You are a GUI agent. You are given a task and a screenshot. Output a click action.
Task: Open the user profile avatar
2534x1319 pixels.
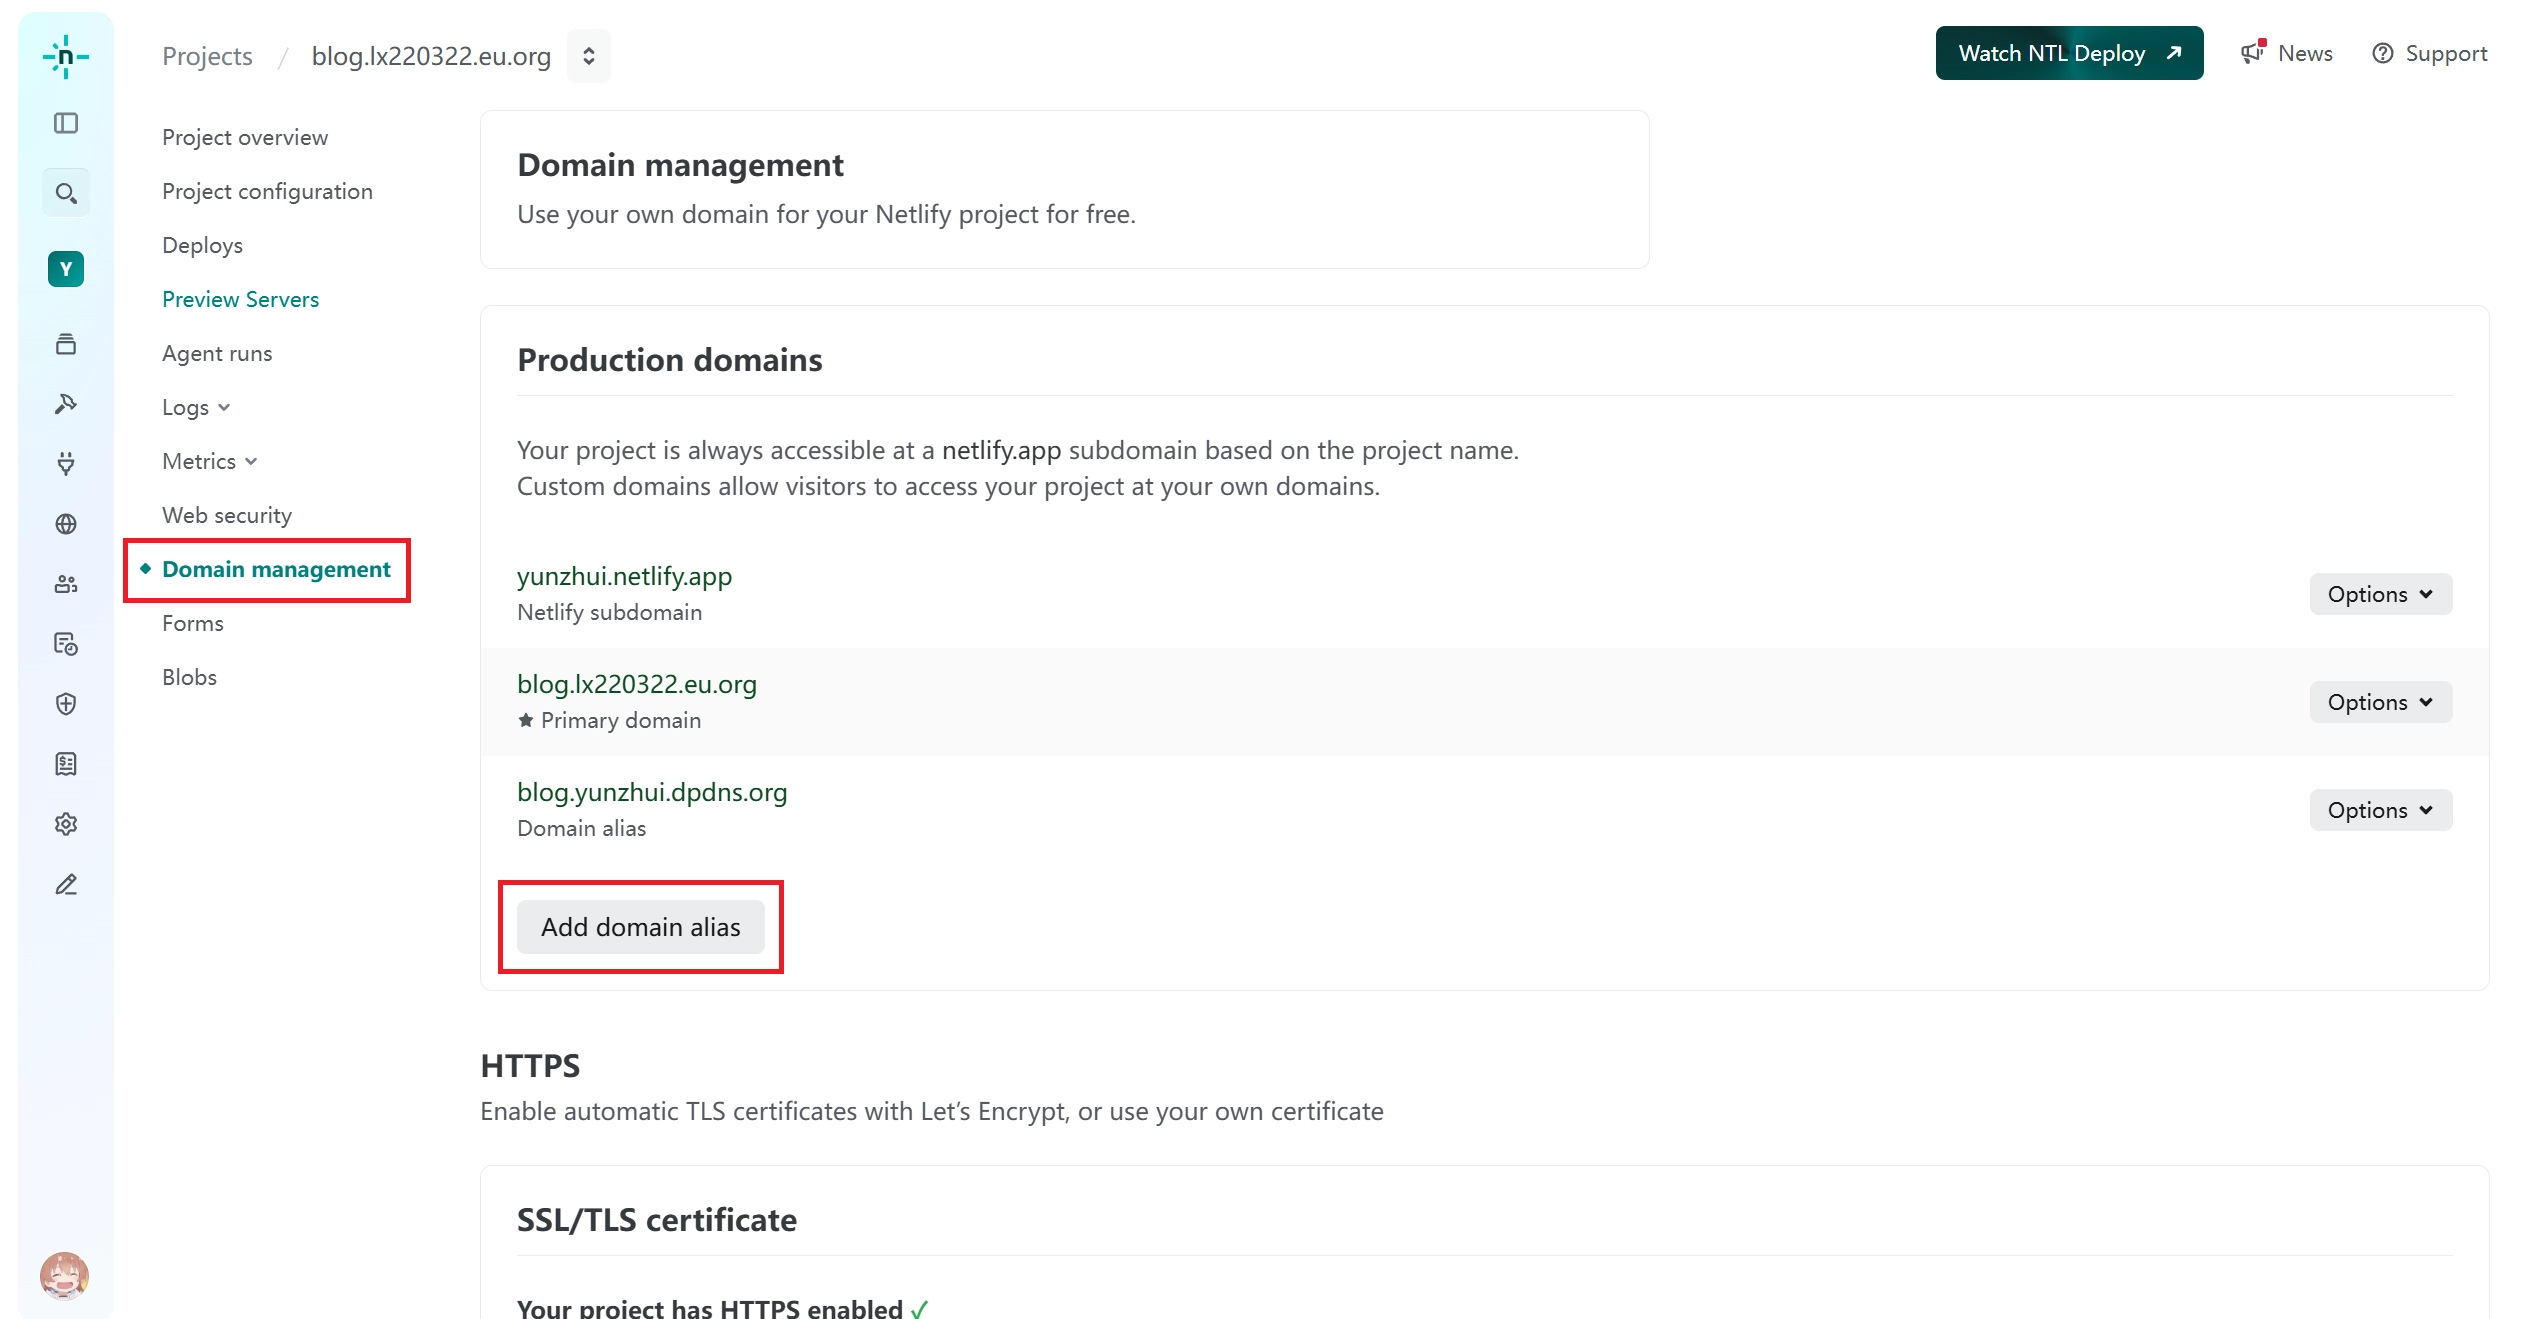point(64,1275)
